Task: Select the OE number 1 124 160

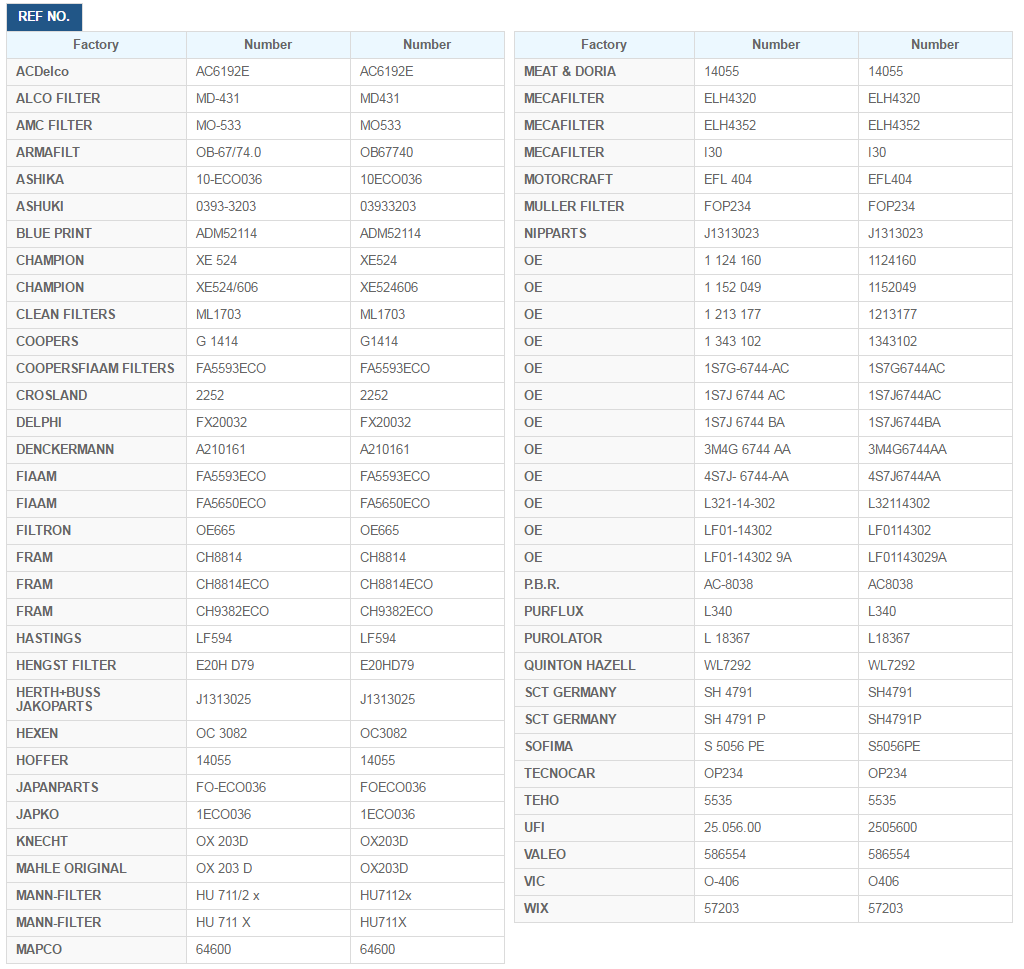Action: [x=733, y=261]
